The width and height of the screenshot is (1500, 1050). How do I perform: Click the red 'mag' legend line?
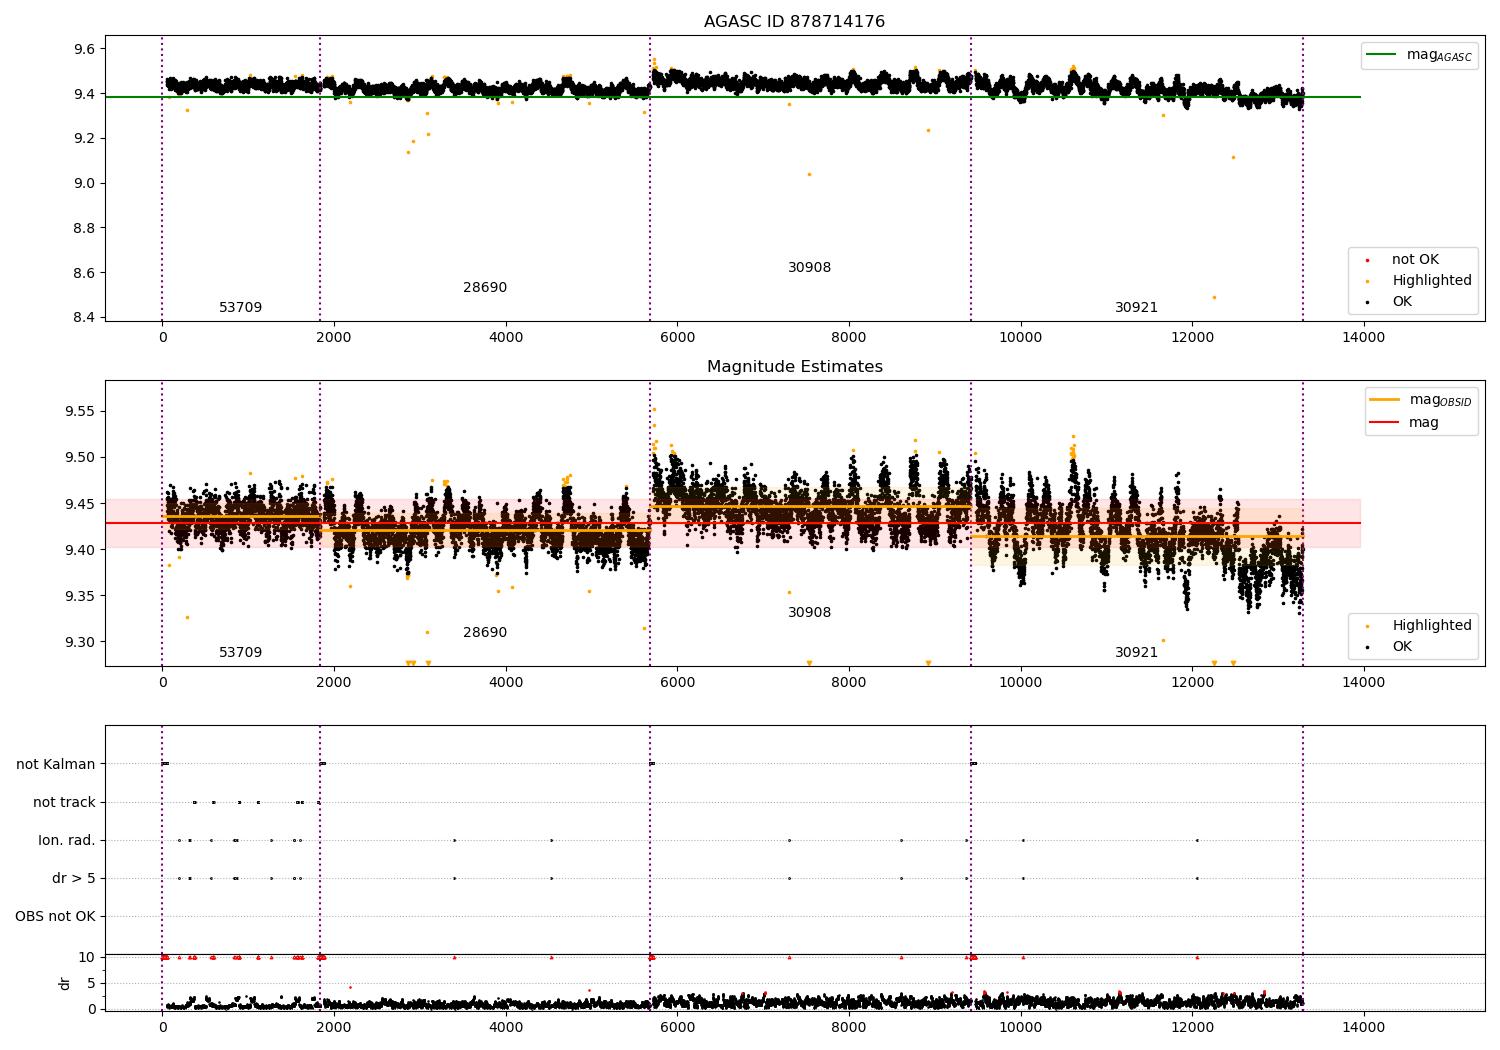click(x=1385, y=423)
